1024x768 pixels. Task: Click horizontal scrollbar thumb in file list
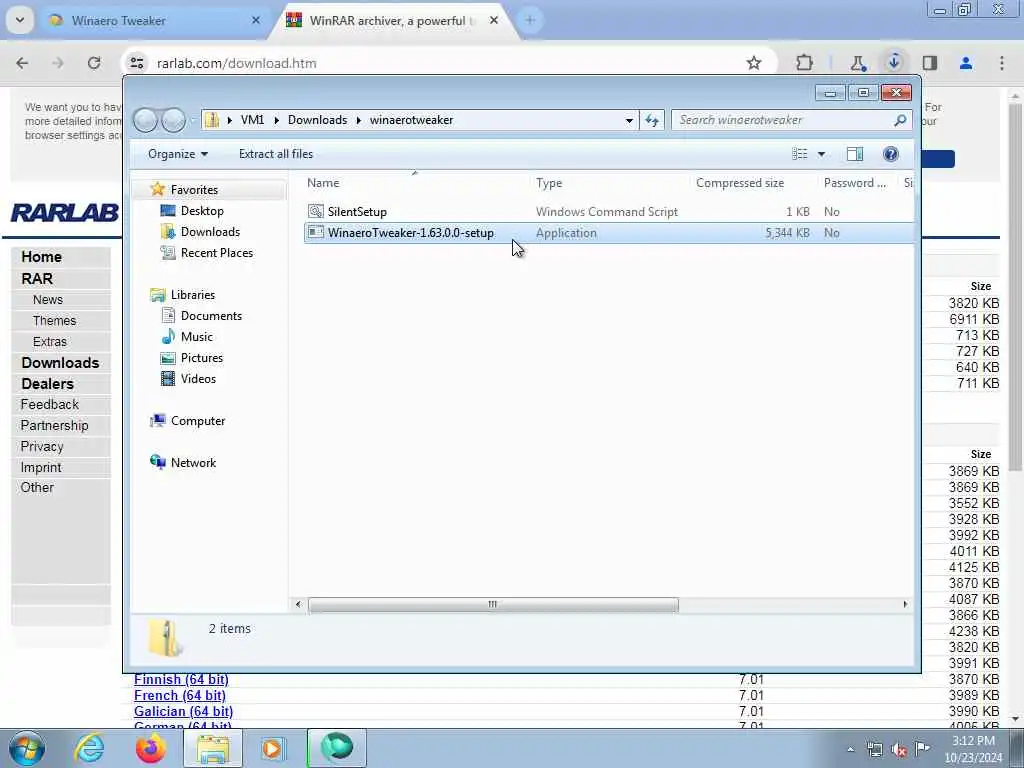point(493,605)
